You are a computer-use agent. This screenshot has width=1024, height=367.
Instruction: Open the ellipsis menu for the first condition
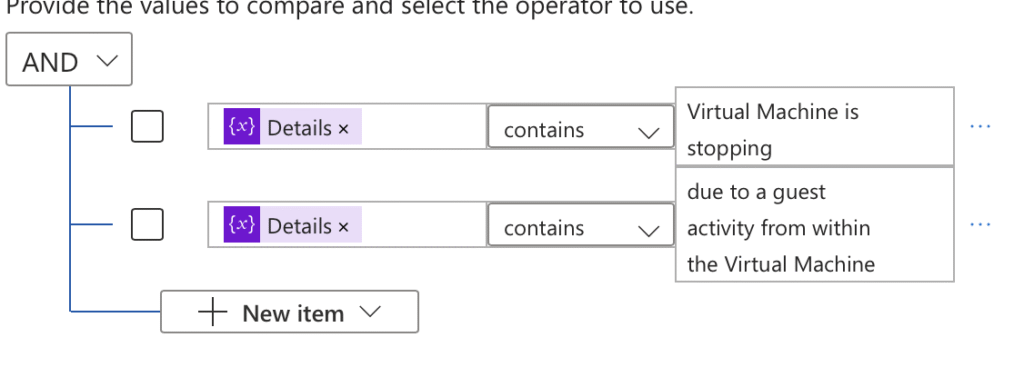pyautogui.click(x=980, y=125)
